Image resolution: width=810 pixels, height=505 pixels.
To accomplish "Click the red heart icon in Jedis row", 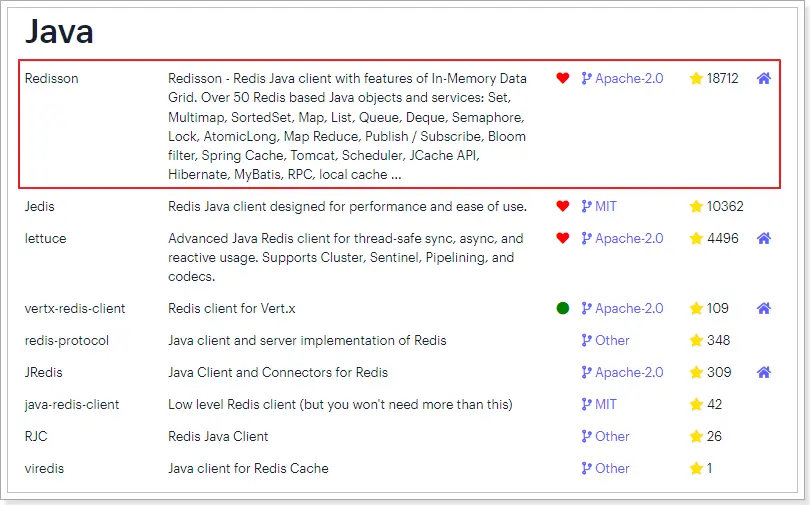I will pos(563,206).
